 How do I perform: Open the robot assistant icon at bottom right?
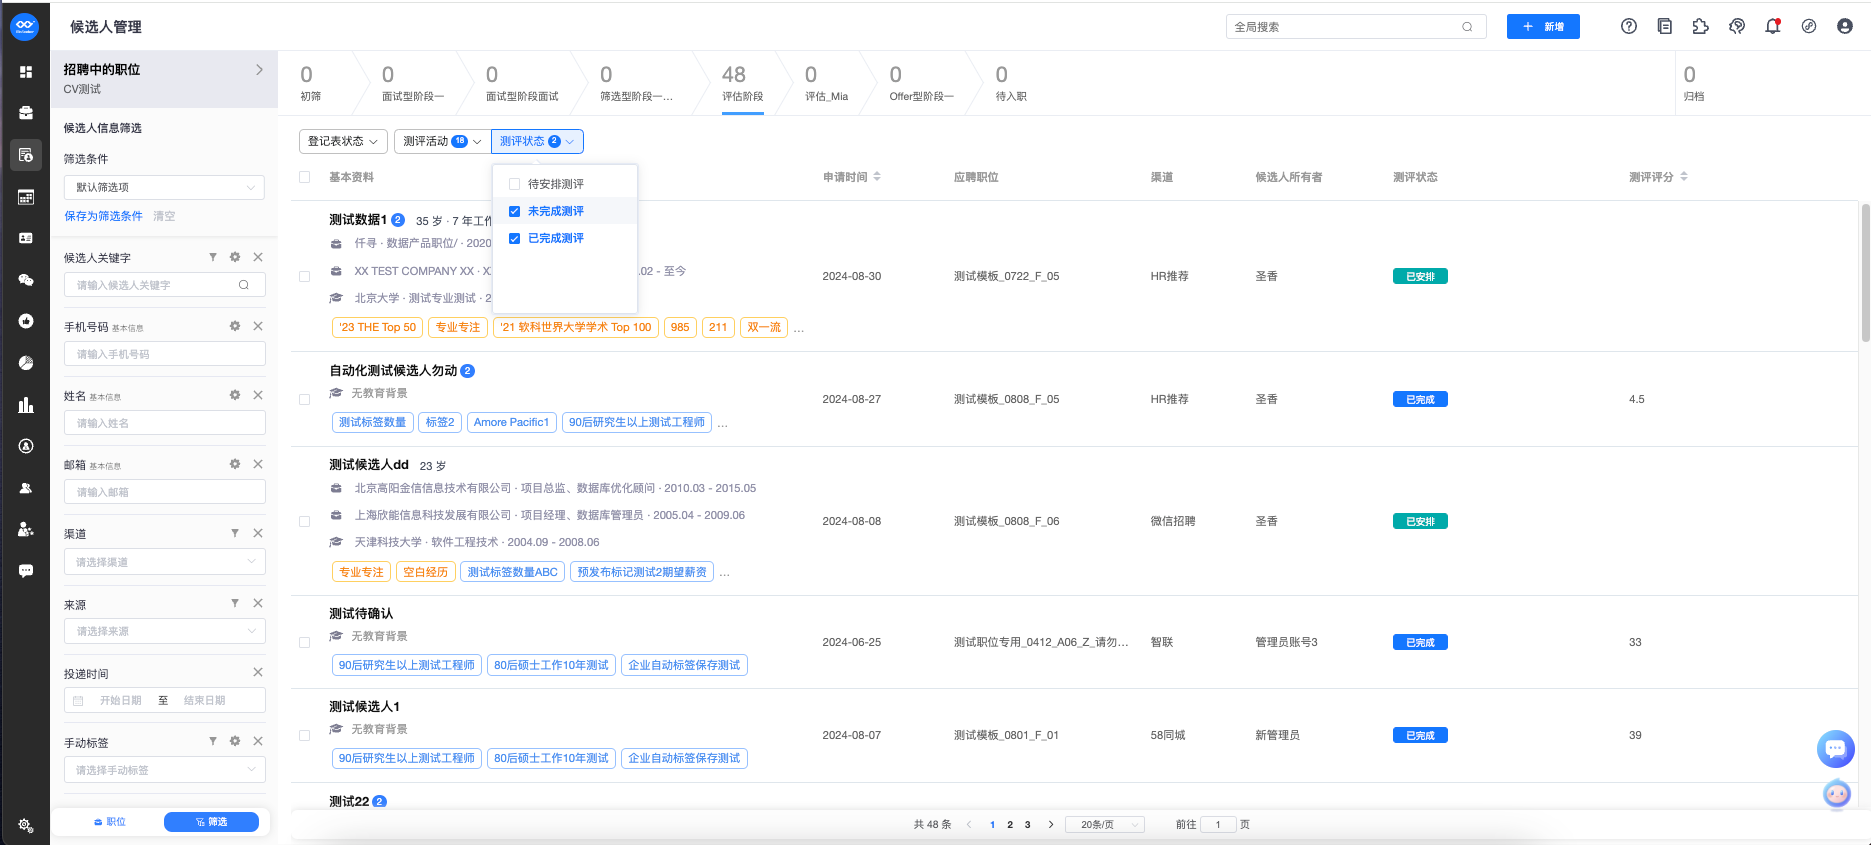tap(1837, 794)
